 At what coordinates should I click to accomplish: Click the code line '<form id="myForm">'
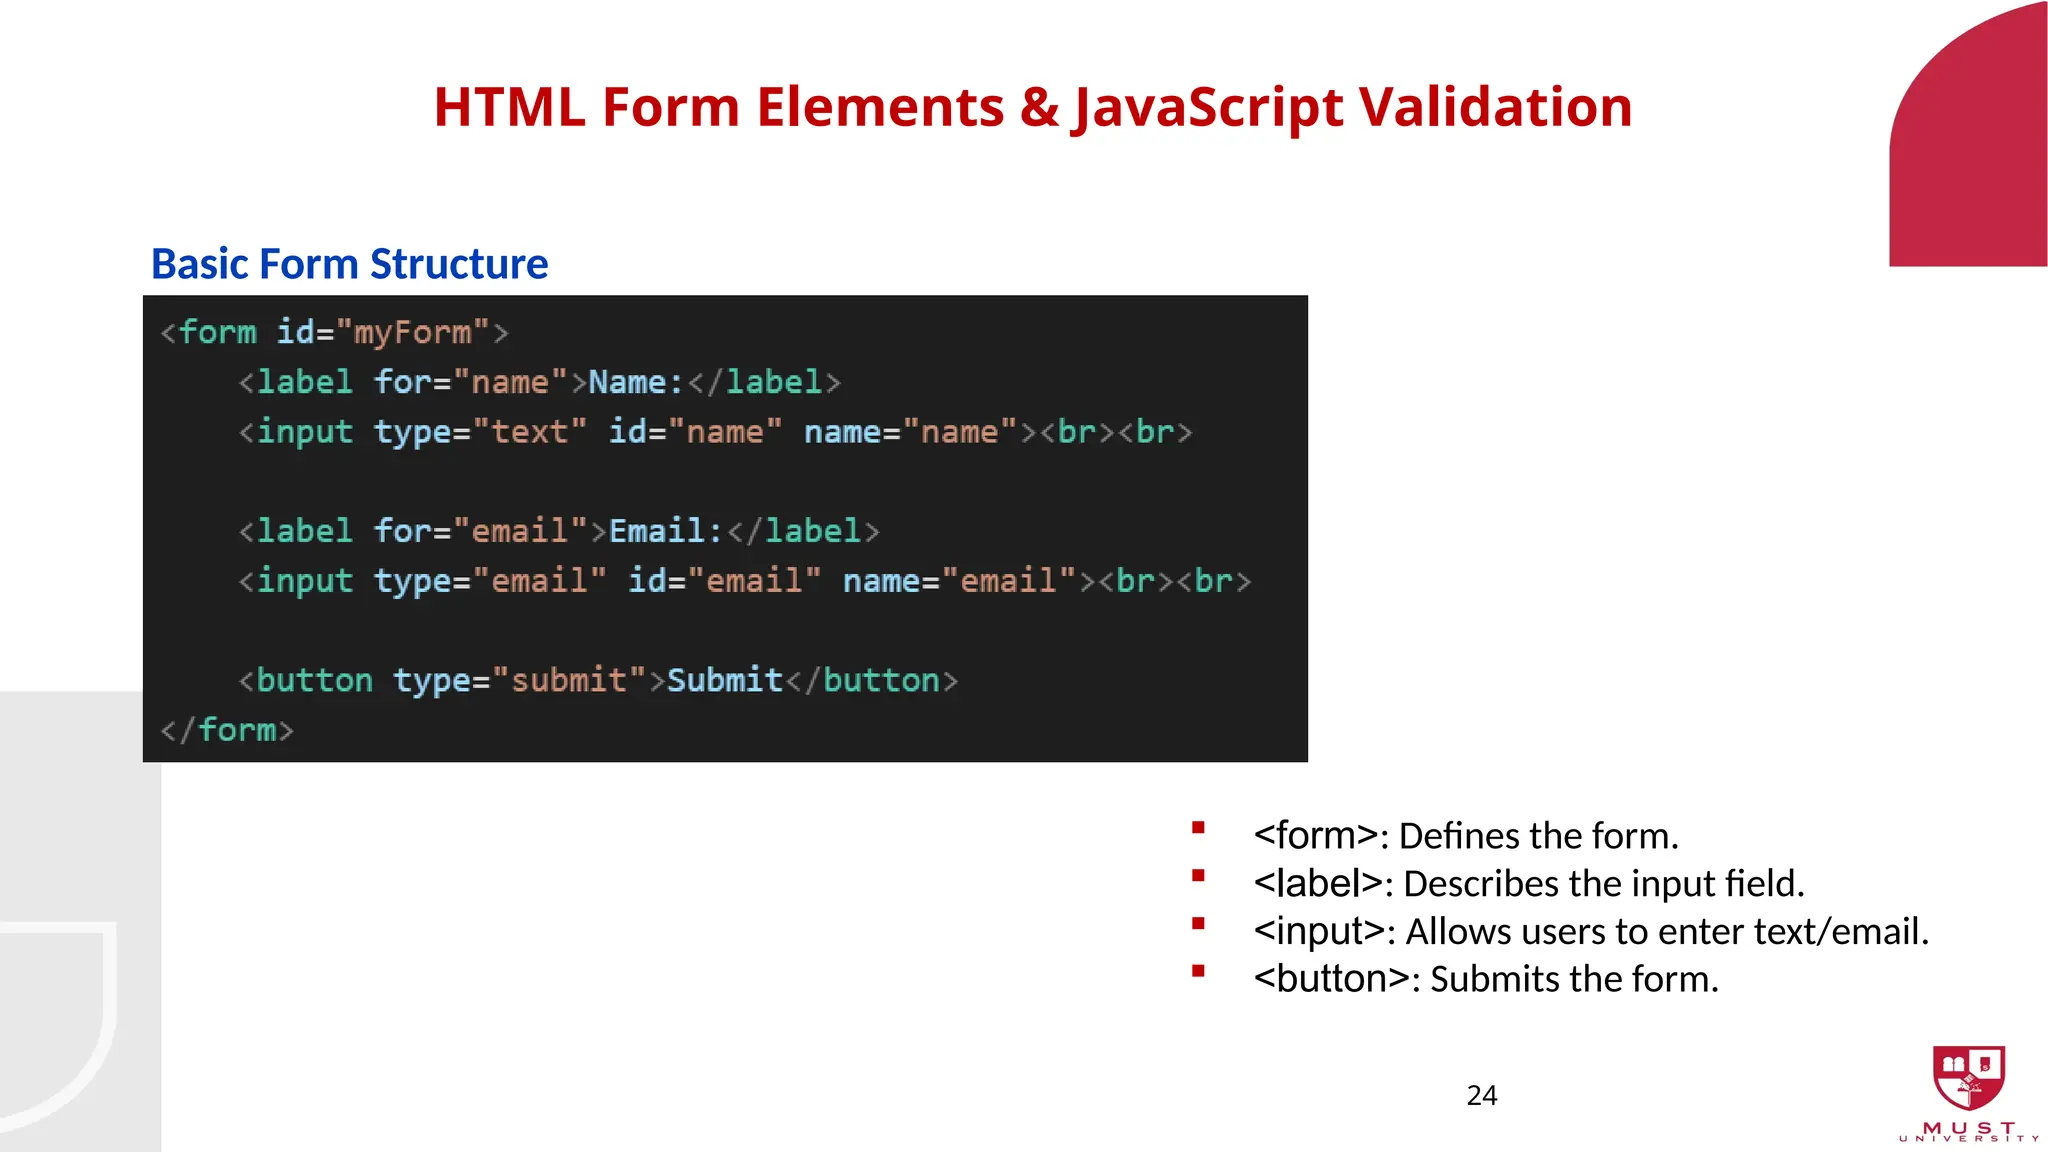tap(334, 332)
